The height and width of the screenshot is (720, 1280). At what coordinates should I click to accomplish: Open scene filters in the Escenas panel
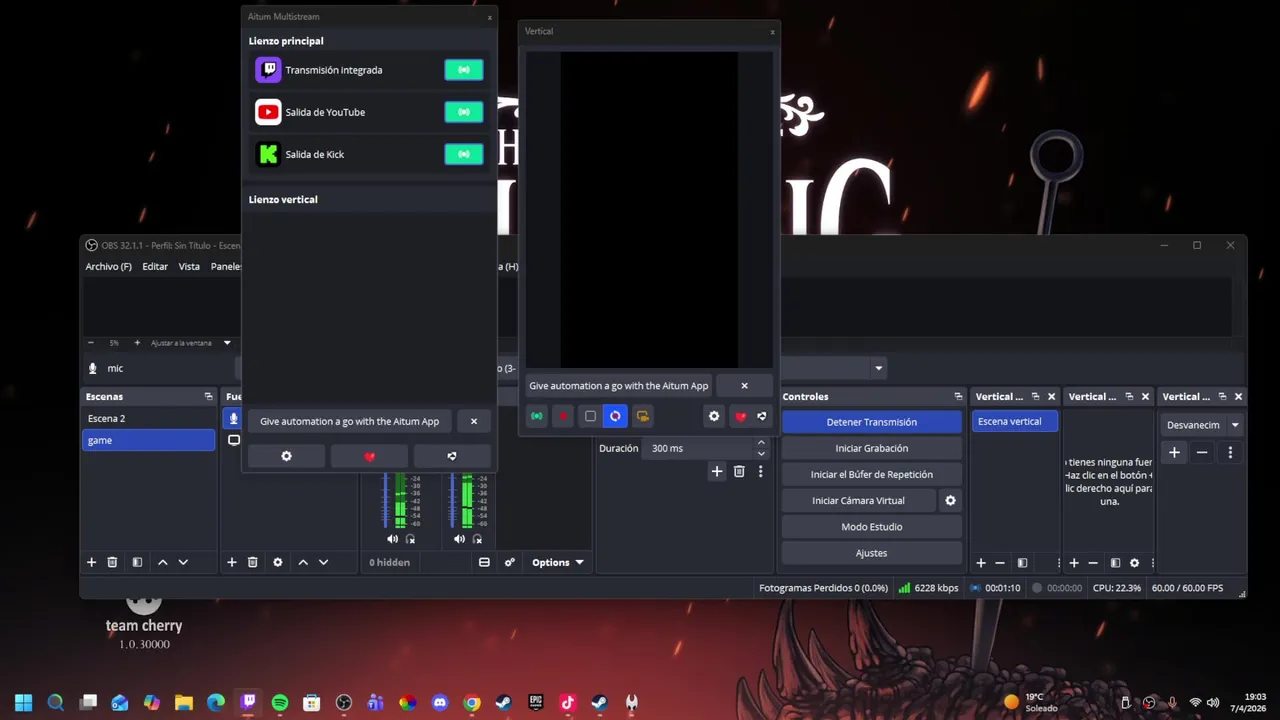[137, 562]
